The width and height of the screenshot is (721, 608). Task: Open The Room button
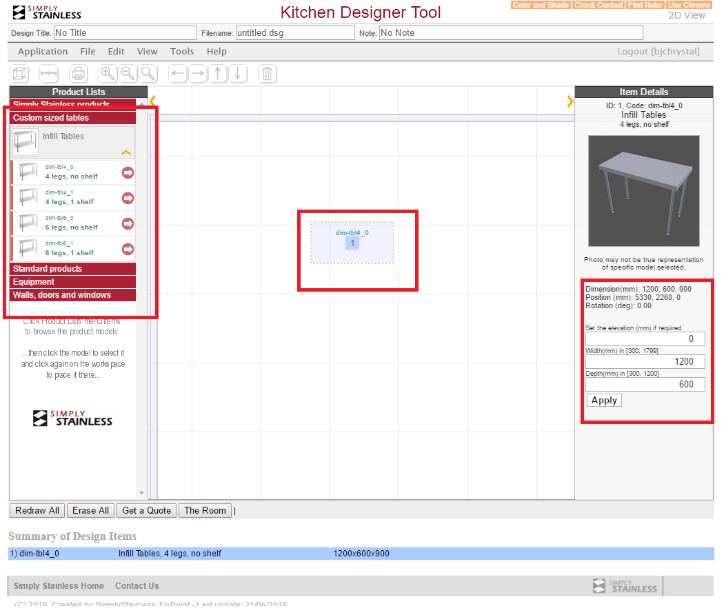tap(205, 510)
